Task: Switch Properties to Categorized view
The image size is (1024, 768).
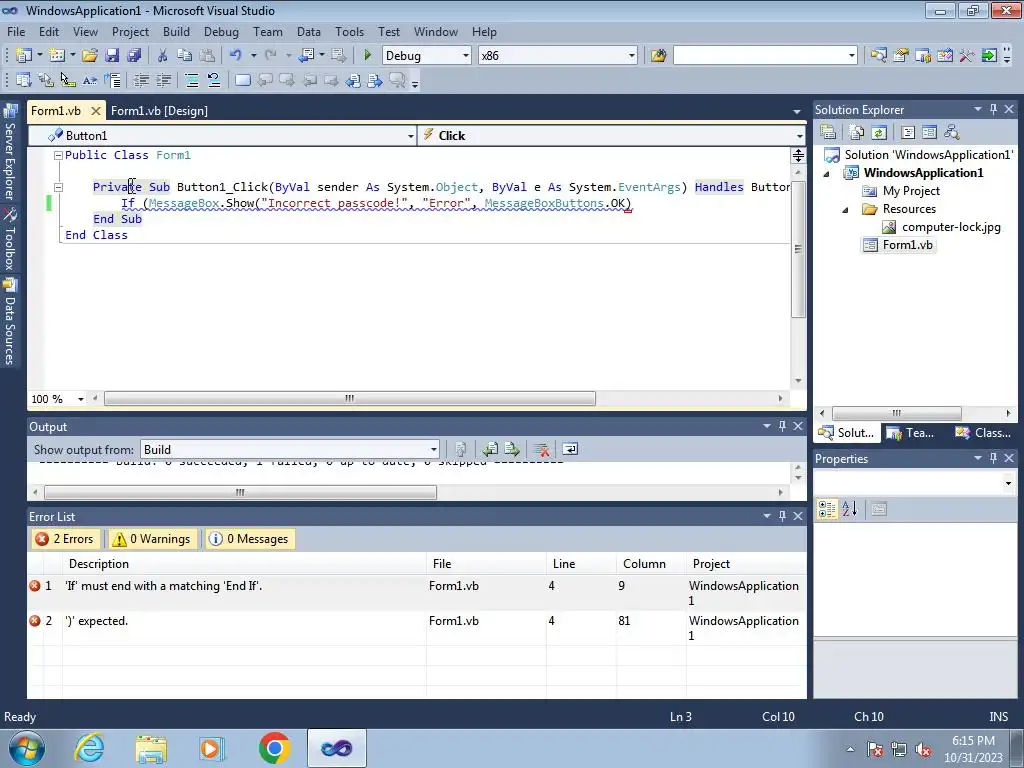Action: click(827, 509)
